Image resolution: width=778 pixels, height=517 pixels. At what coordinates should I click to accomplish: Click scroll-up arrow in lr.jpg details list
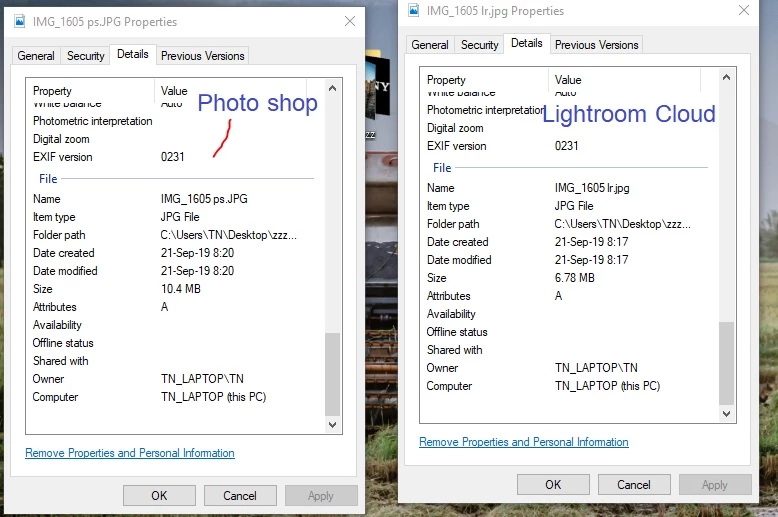pos(726,77)
